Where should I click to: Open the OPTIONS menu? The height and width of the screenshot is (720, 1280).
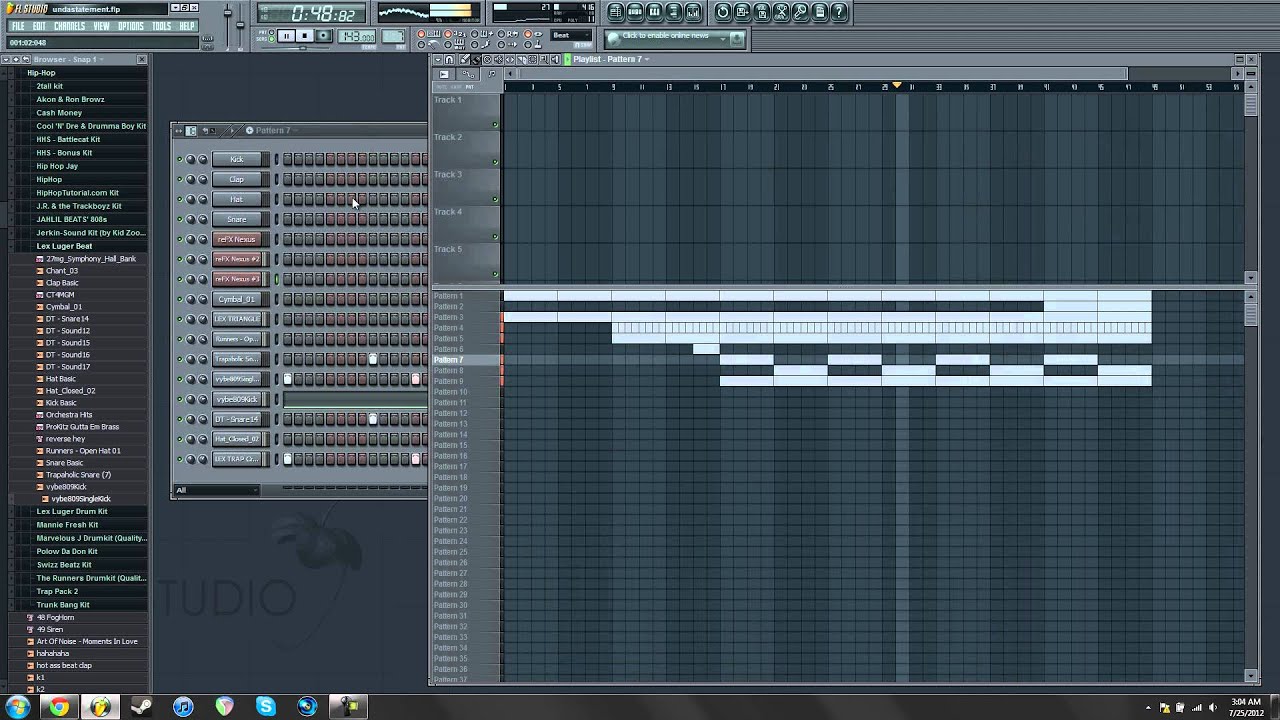(131, 26)
